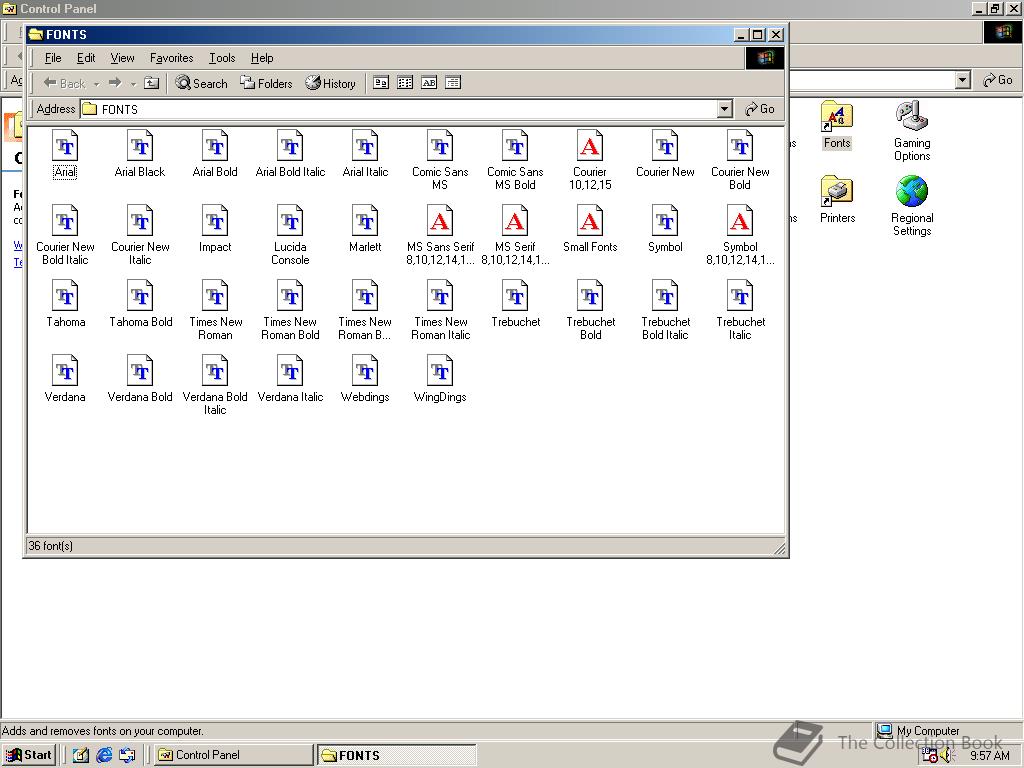Open the View menu in FONTS window

pos(122,58)
